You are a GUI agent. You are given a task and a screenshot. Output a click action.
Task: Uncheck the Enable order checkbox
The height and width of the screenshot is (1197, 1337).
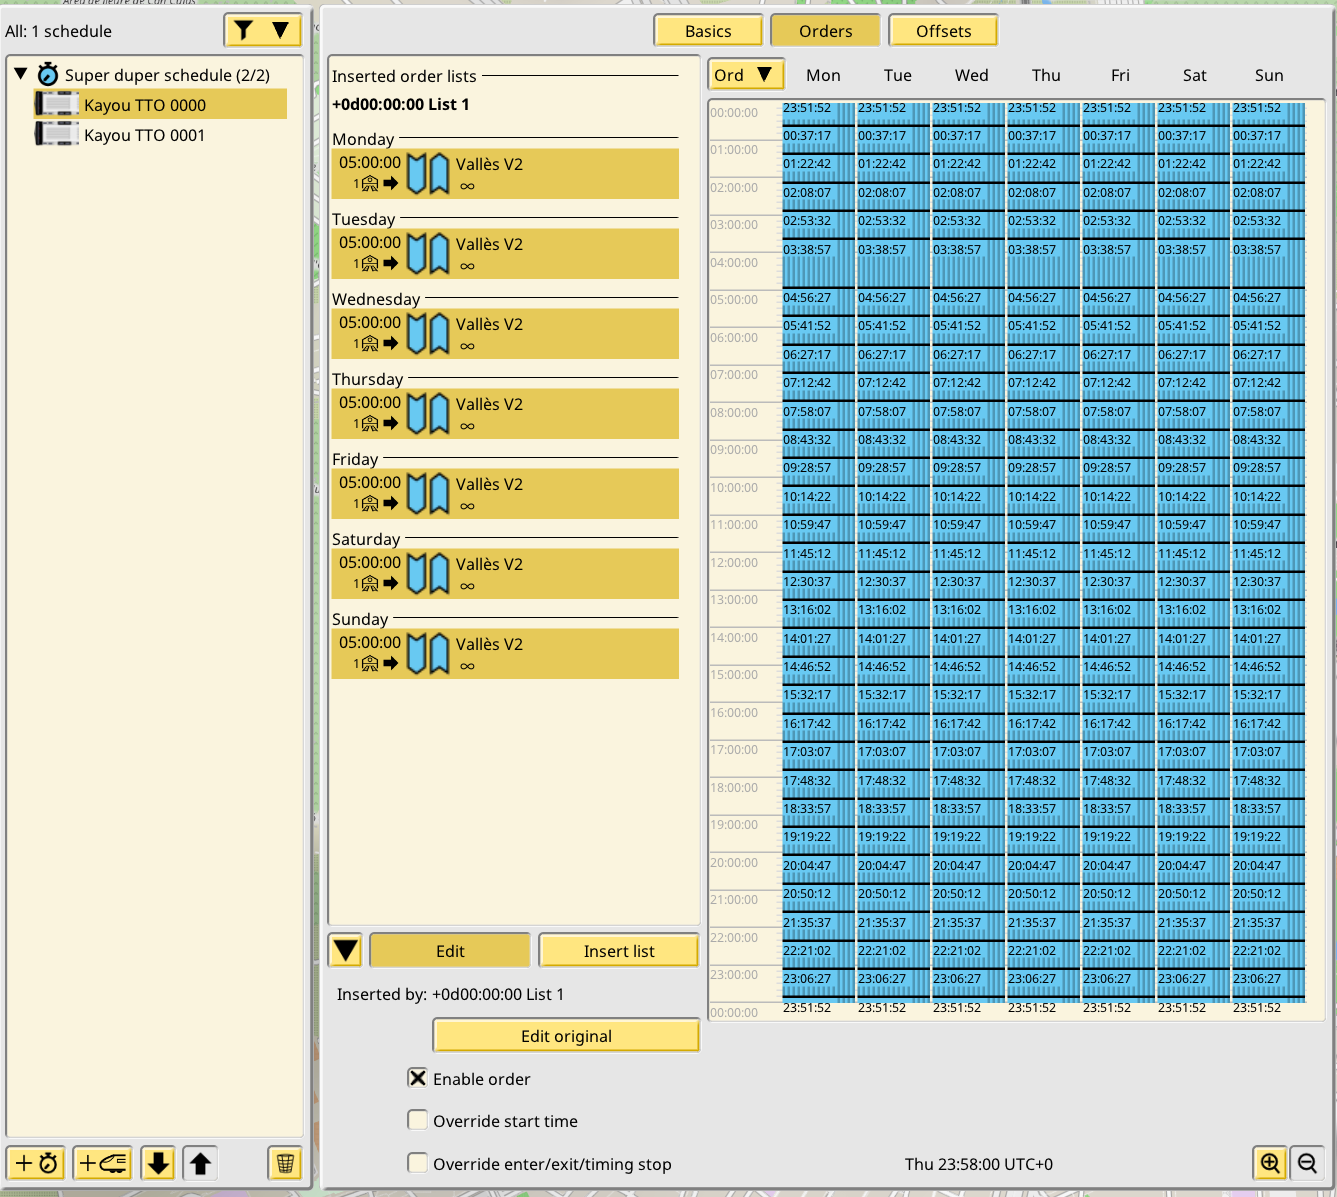pyautogui.click(x=418, y=1078)
